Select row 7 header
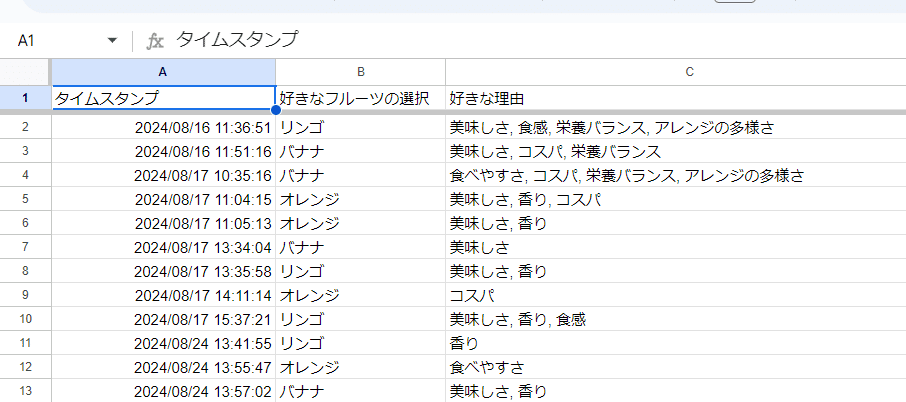This screenshot has height=402, width=906. (25, 247)
